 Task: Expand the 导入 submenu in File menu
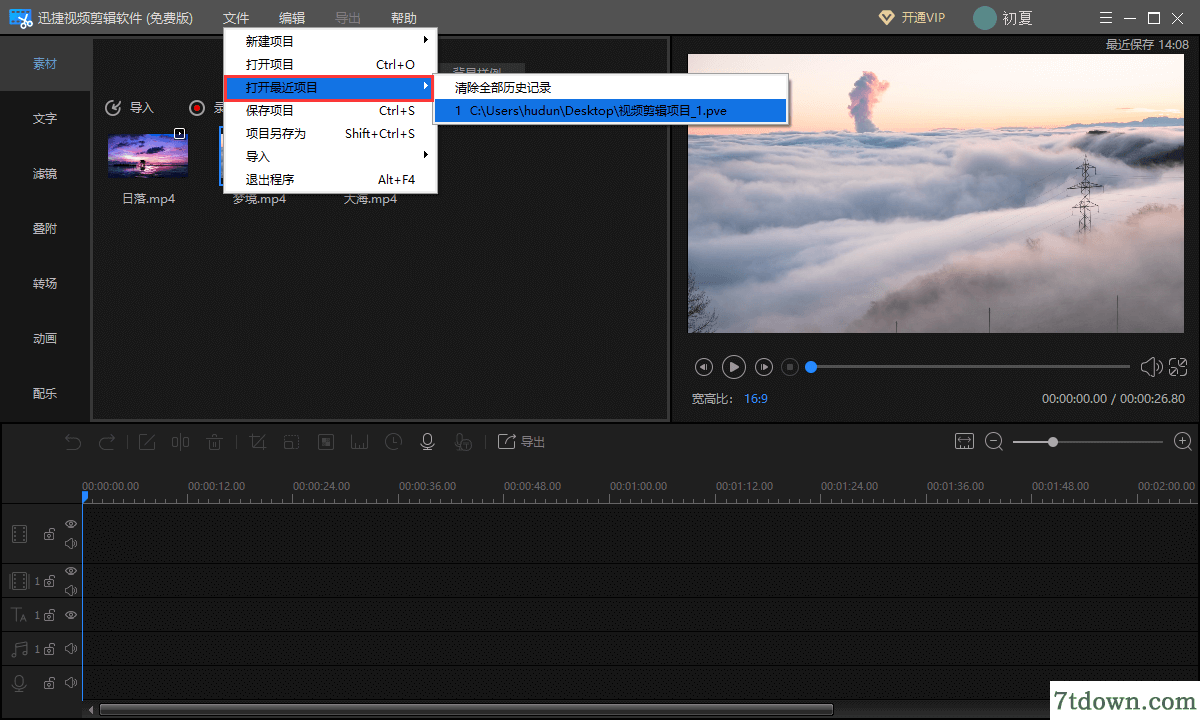coord(330,156)
